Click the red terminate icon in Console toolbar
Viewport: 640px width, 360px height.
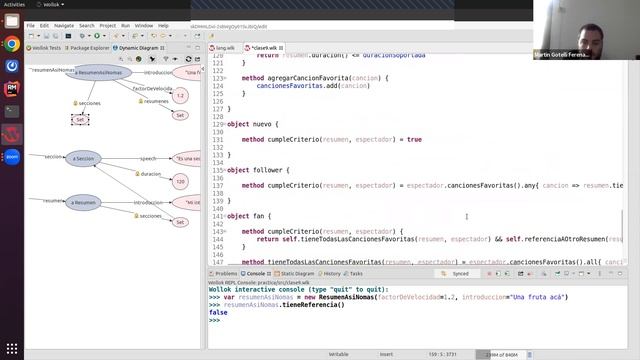pyautogui.click(x=489, y=274)
